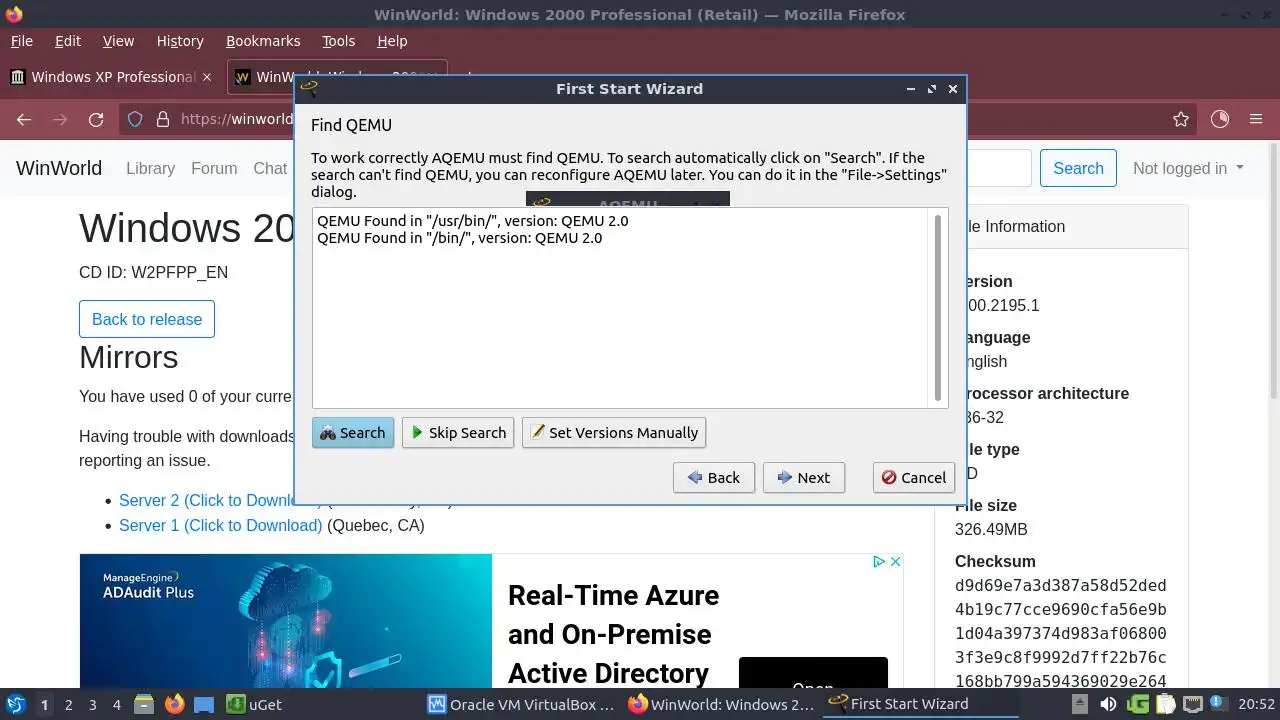The width and height of the screenshot is (1280, 720).
Task: Open the Forum link in WinWorld navbar
Action: [x=214, y=168]
